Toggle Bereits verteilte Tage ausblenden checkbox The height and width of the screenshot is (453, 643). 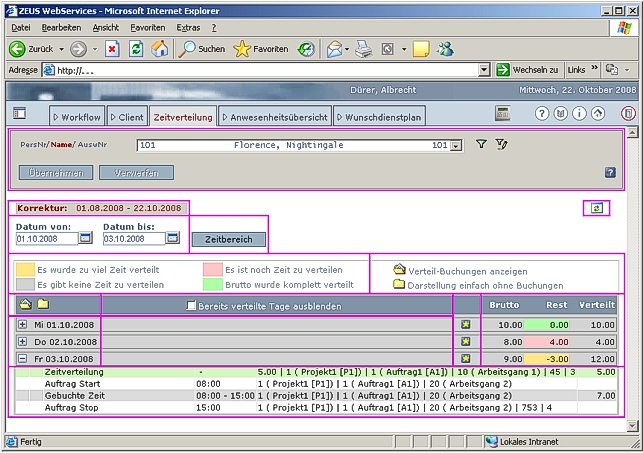pyautogui.click(x=191, y=305)
